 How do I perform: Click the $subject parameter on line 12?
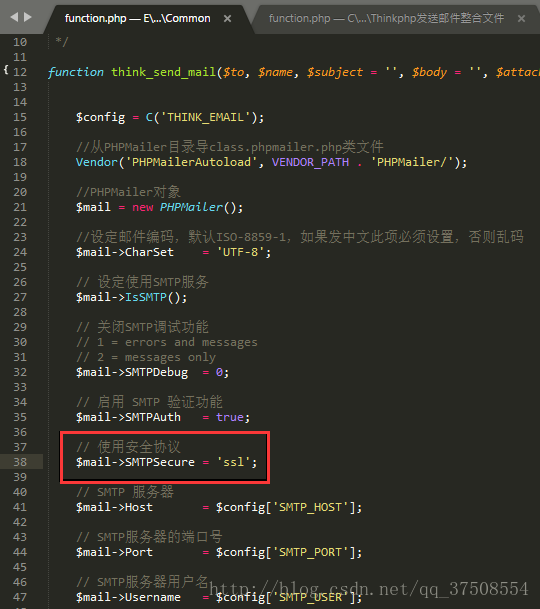[334, 72]
